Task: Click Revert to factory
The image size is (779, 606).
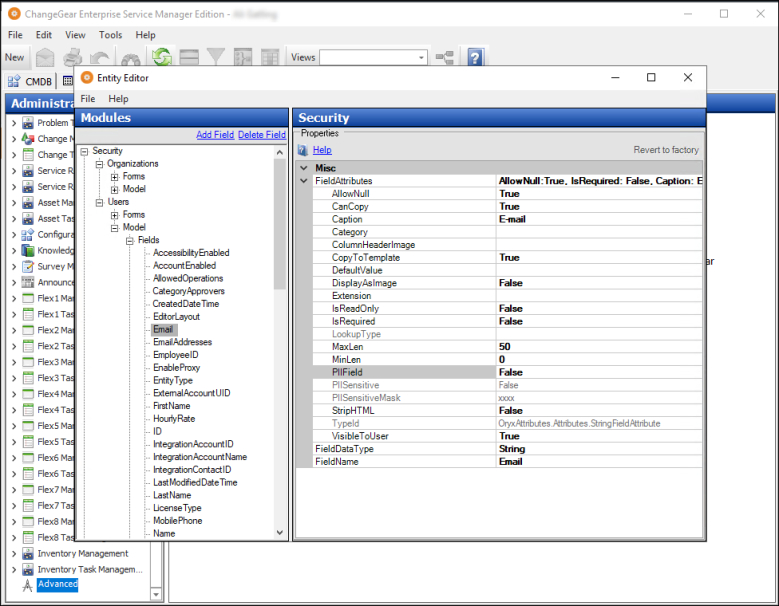Action: [x=666, y=150]
